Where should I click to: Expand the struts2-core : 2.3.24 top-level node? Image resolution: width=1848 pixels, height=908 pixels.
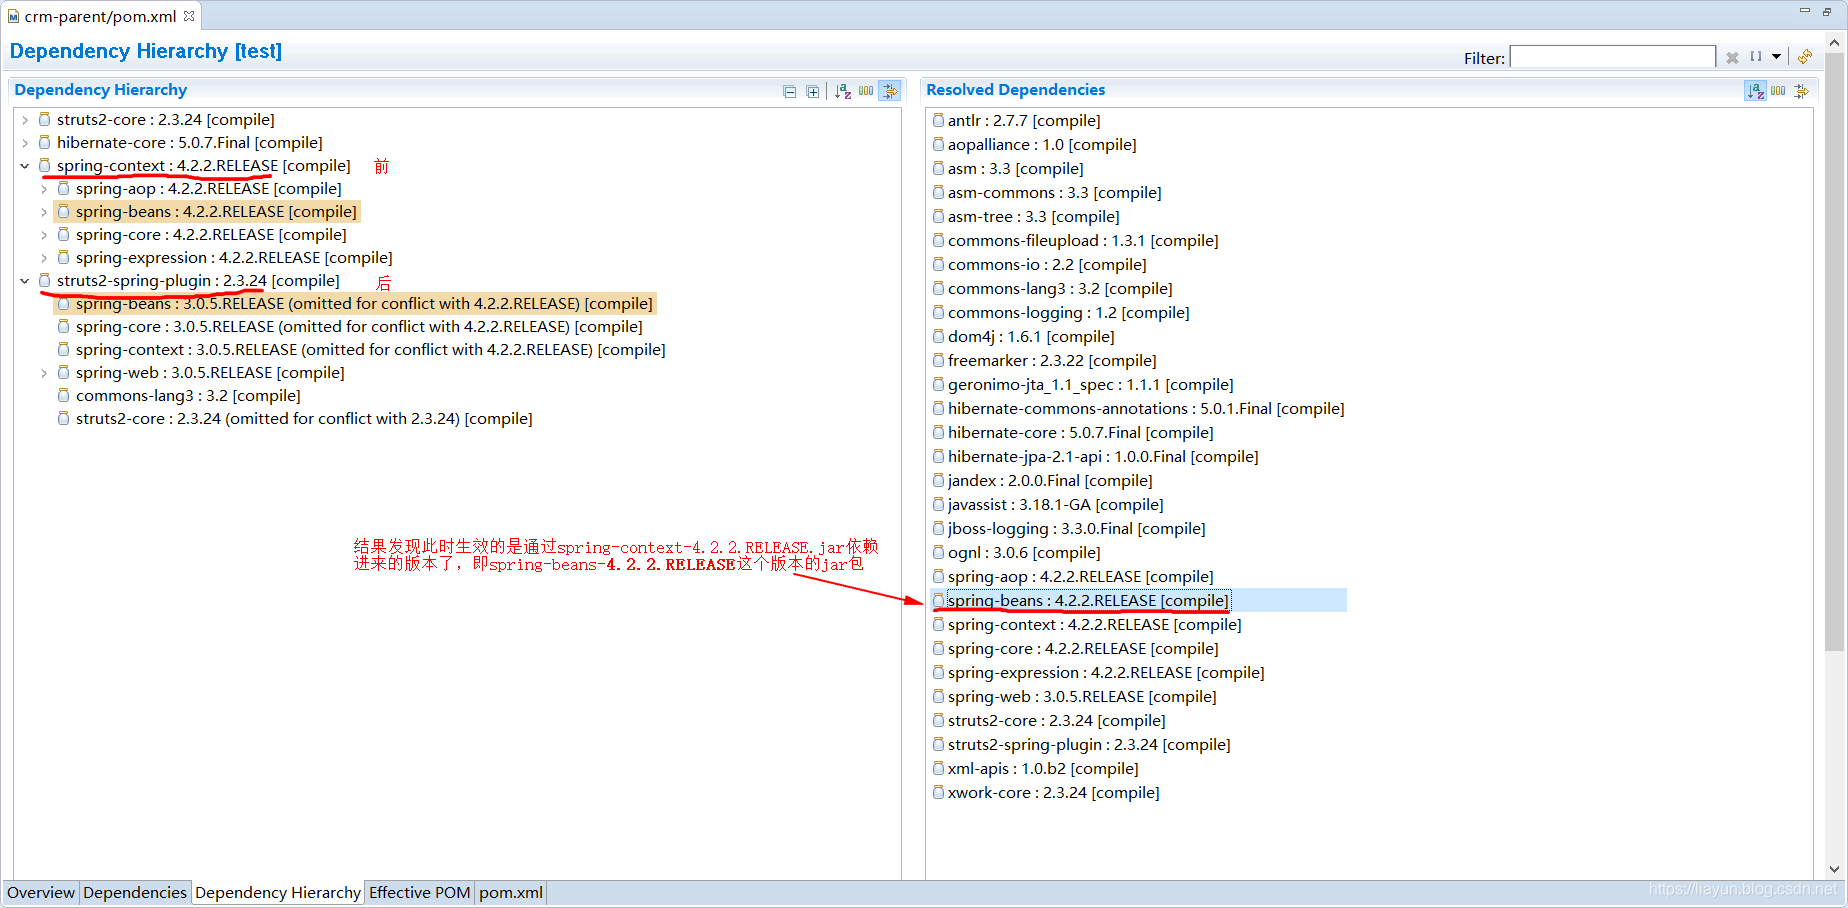tap(25, 120)
